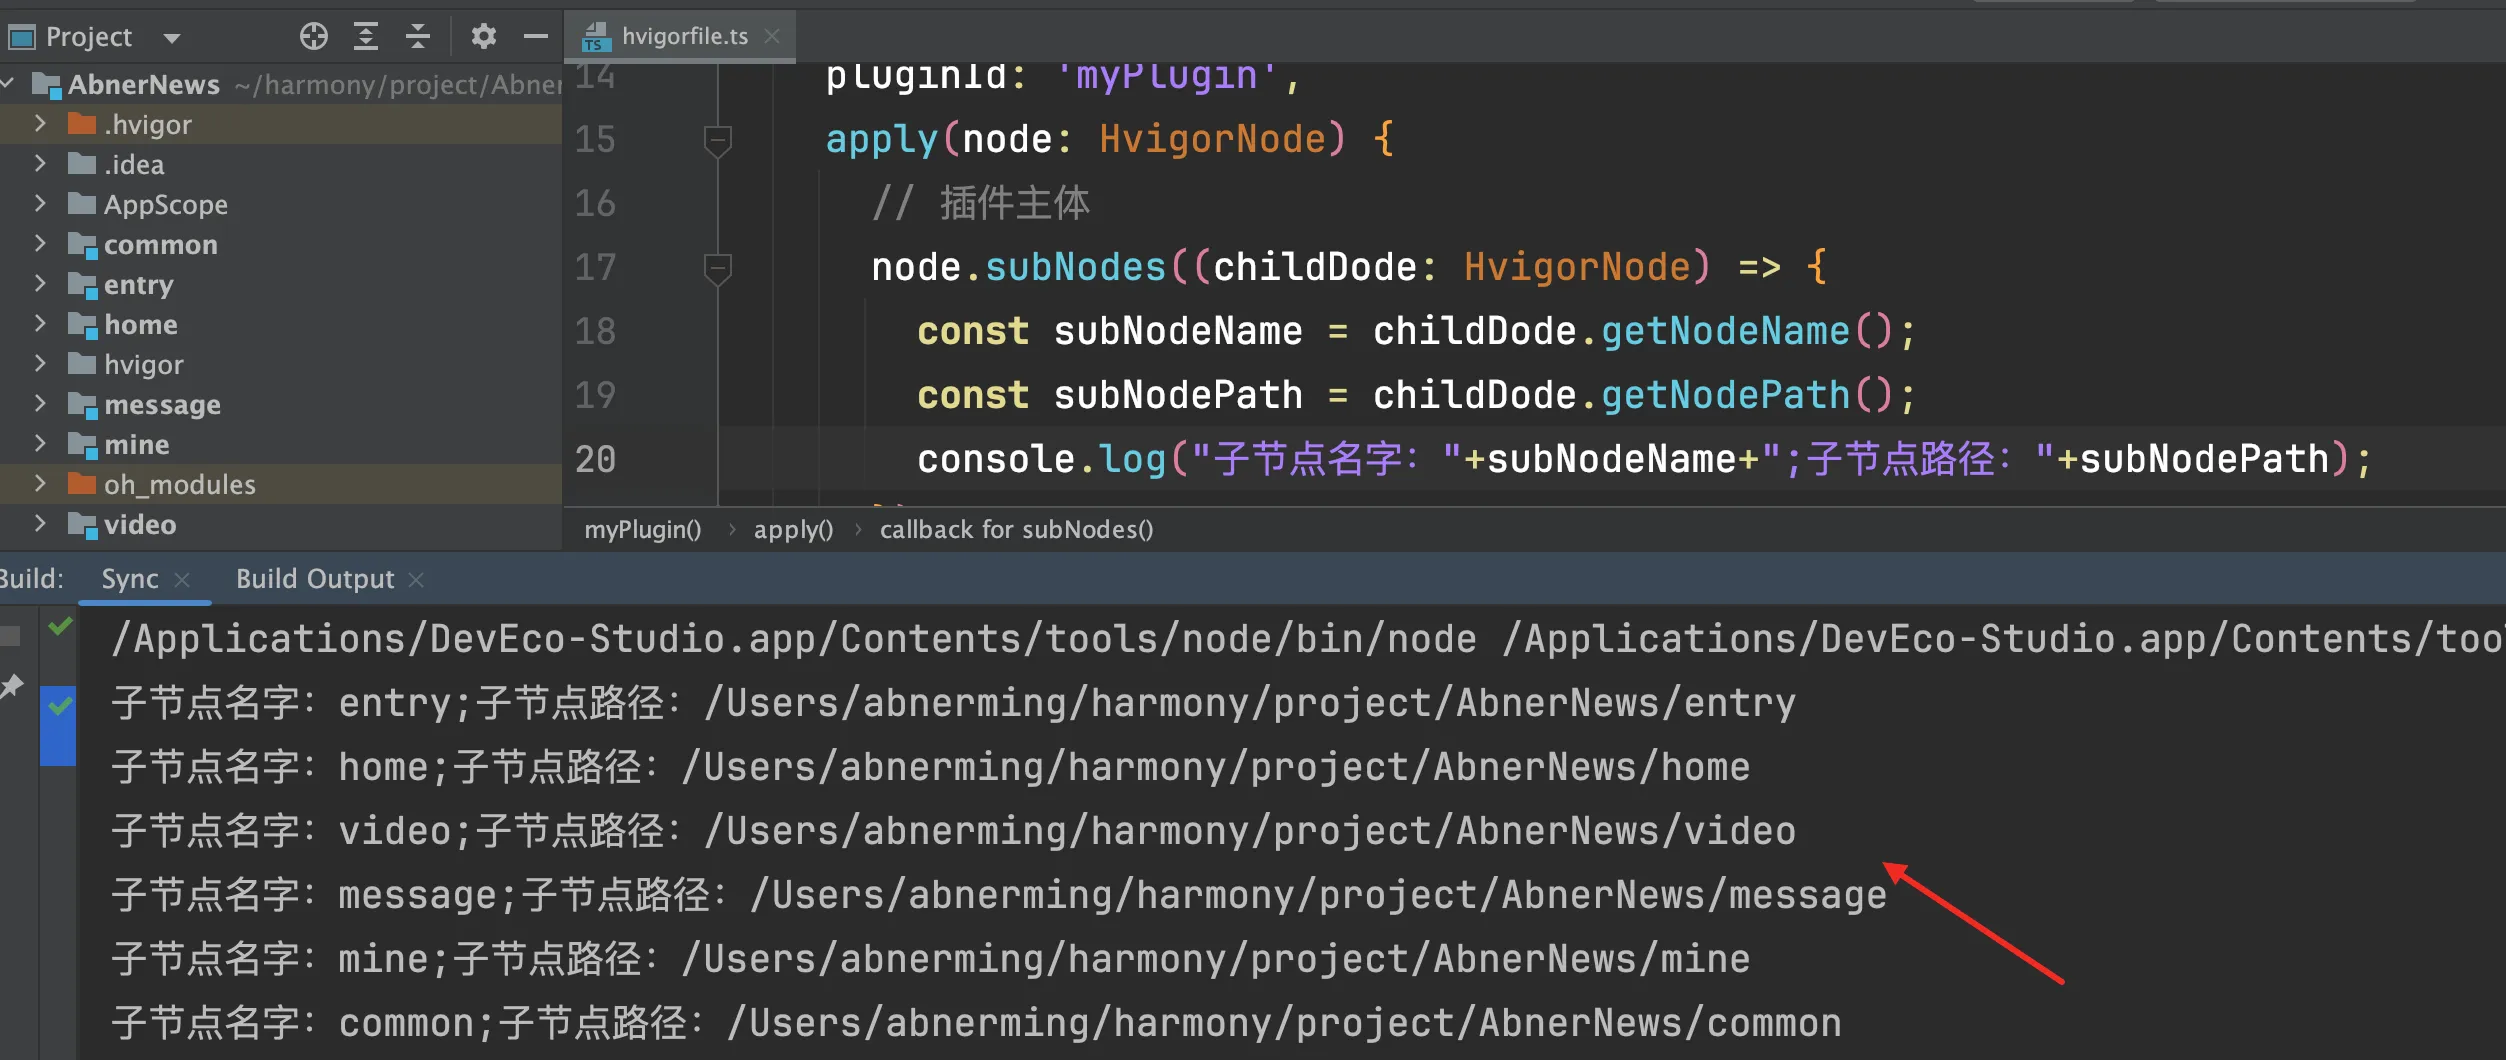
Task: Select the mine module row
Action: (x=281, y=444)
